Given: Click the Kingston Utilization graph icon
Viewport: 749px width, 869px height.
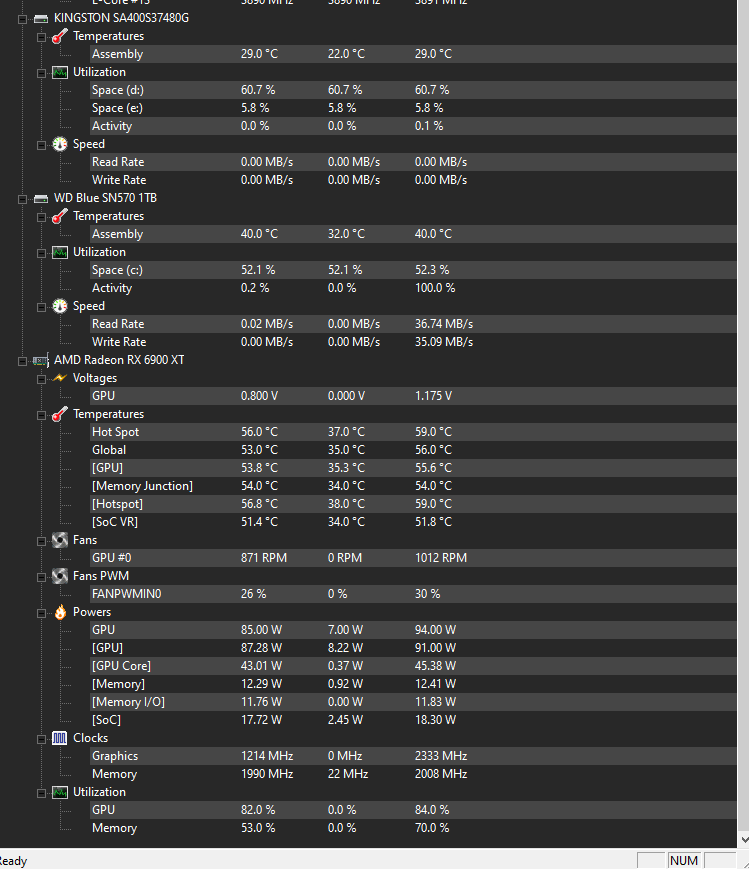Looking at the screenshot, I should (60, 72).
